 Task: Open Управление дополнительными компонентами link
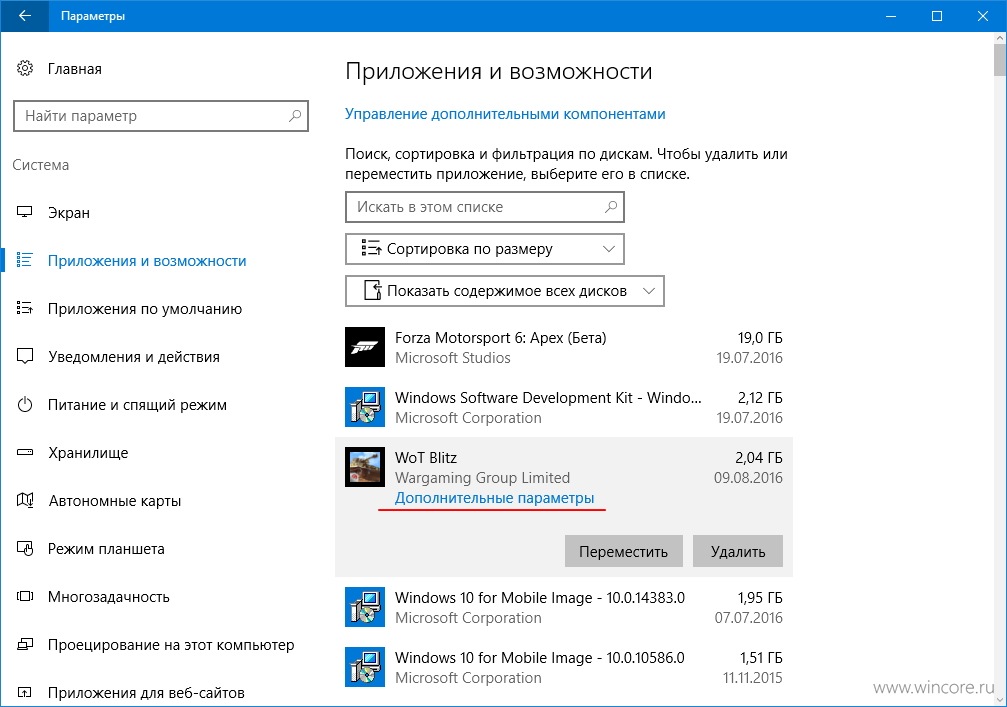(505, 114)
